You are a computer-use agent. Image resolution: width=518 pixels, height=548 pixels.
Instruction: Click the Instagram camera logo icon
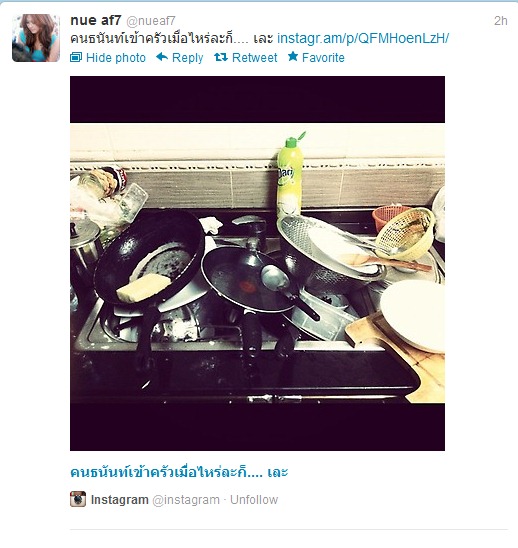click(78, 499)
